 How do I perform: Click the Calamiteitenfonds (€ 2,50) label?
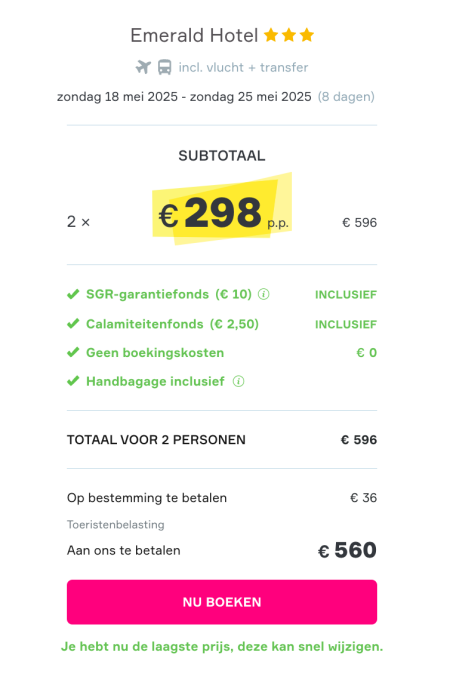[x=173, y=324]
